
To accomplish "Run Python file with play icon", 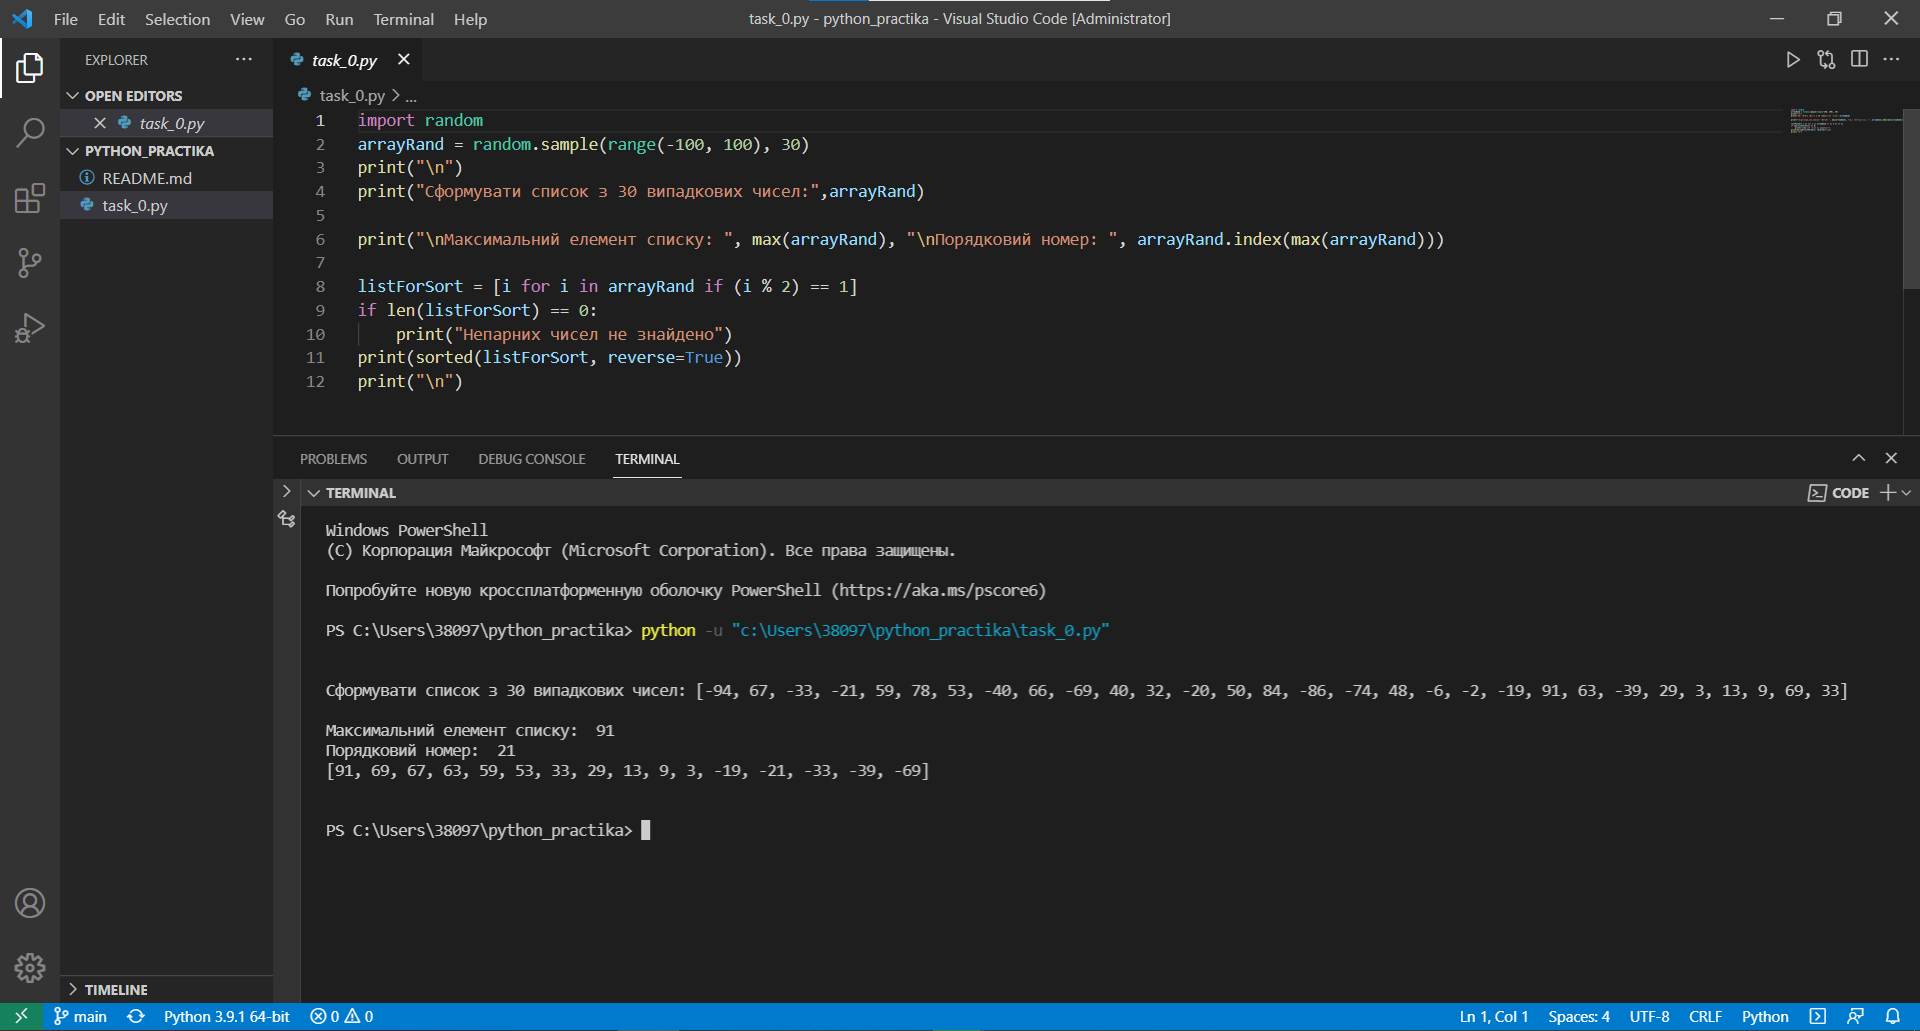I will coord(1793,60).
